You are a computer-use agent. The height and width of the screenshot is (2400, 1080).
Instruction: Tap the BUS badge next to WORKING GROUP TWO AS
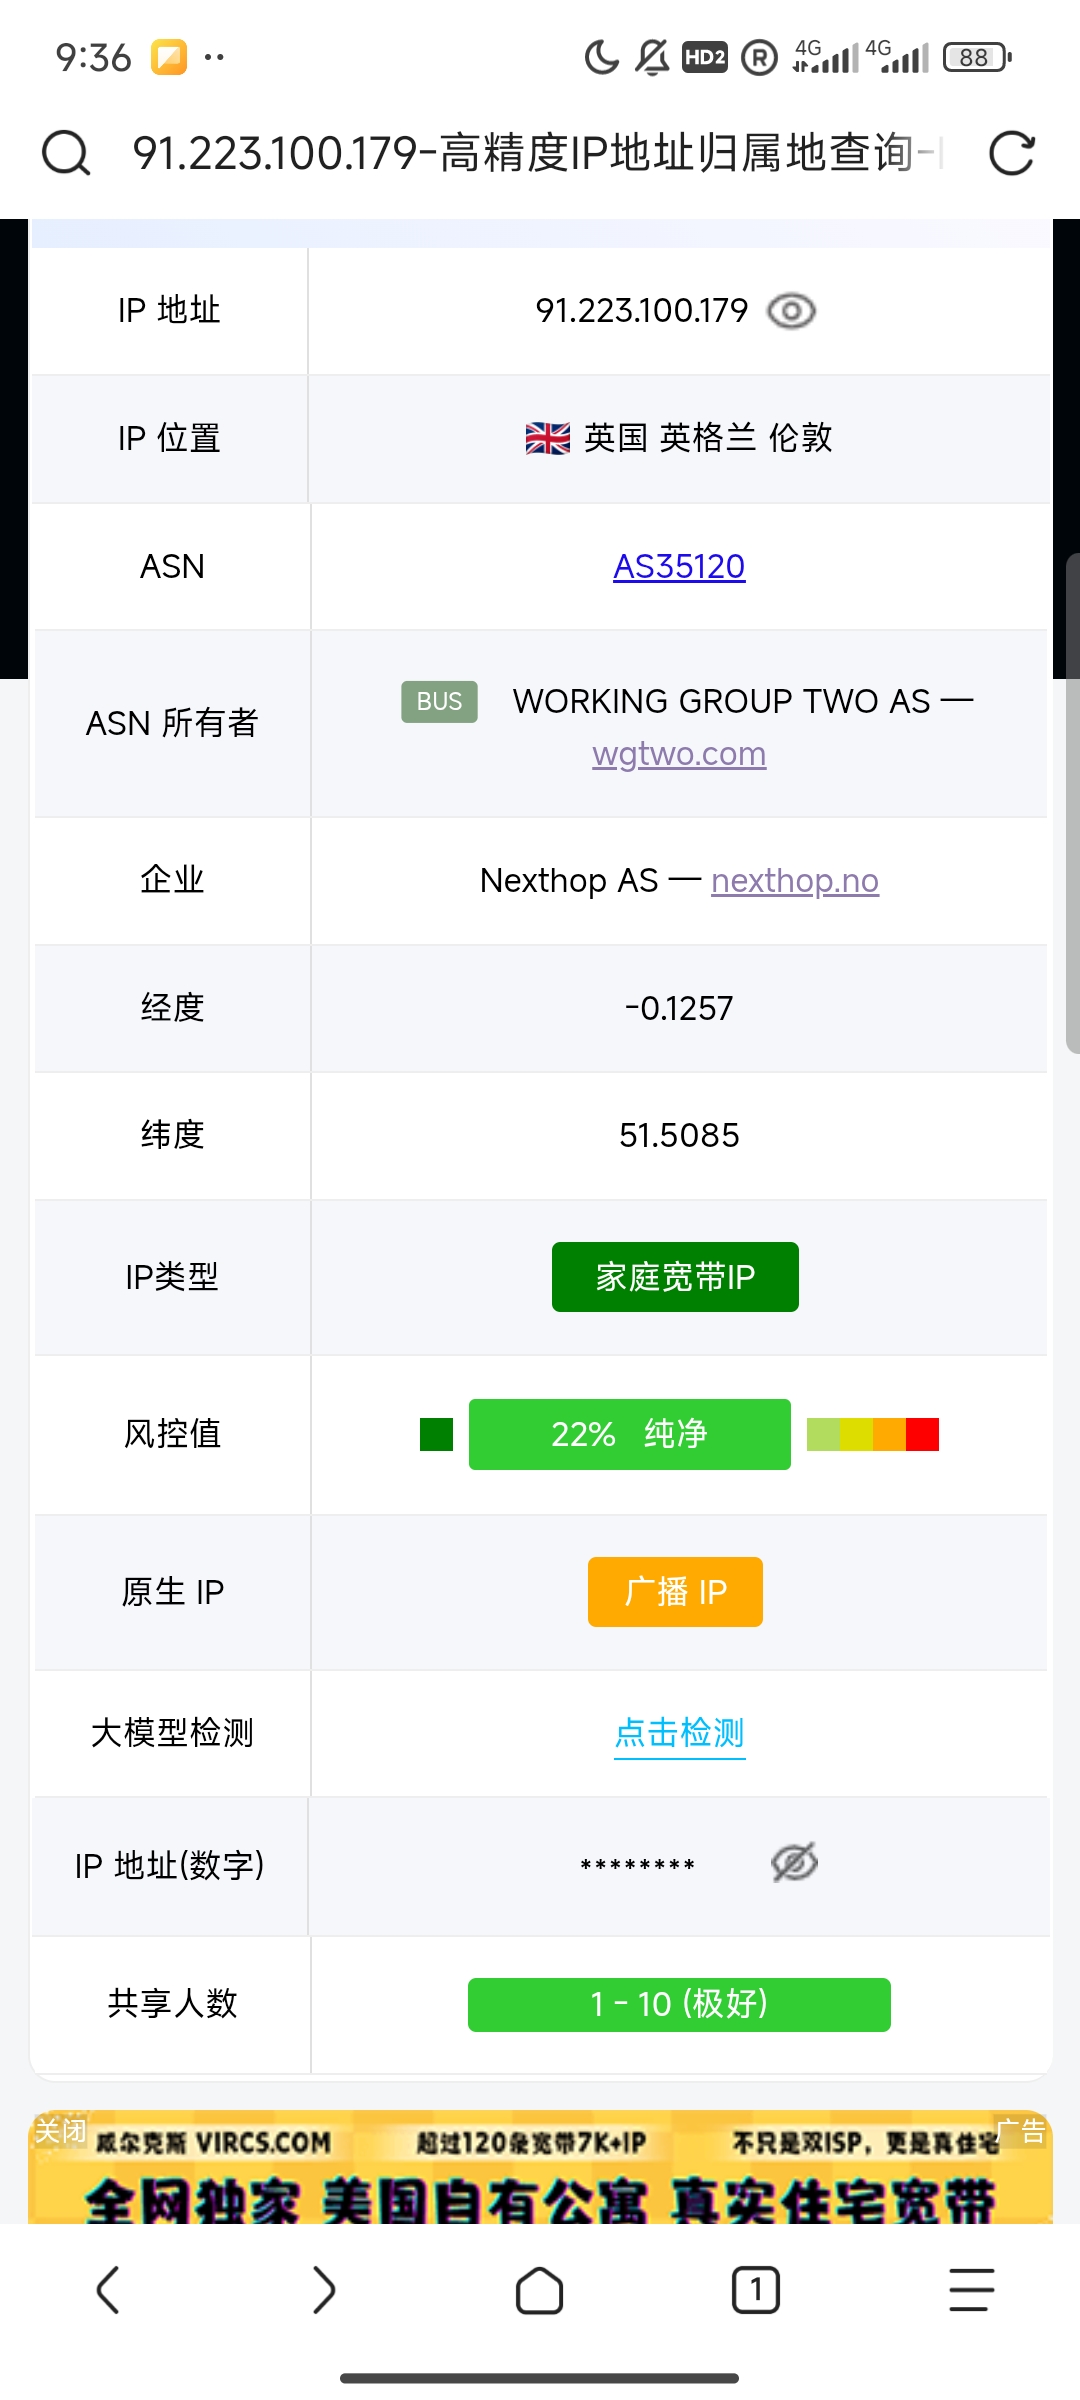pyautogui.click(x=438, y=701)
